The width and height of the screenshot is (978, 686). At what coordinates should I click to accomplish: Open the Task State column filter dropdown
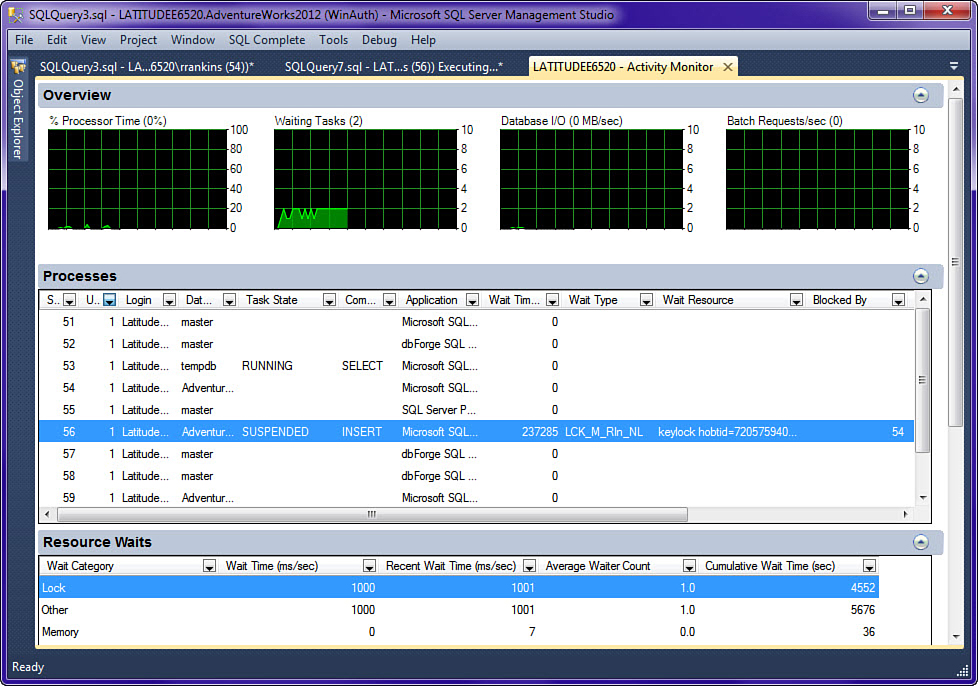coord(329,300)
